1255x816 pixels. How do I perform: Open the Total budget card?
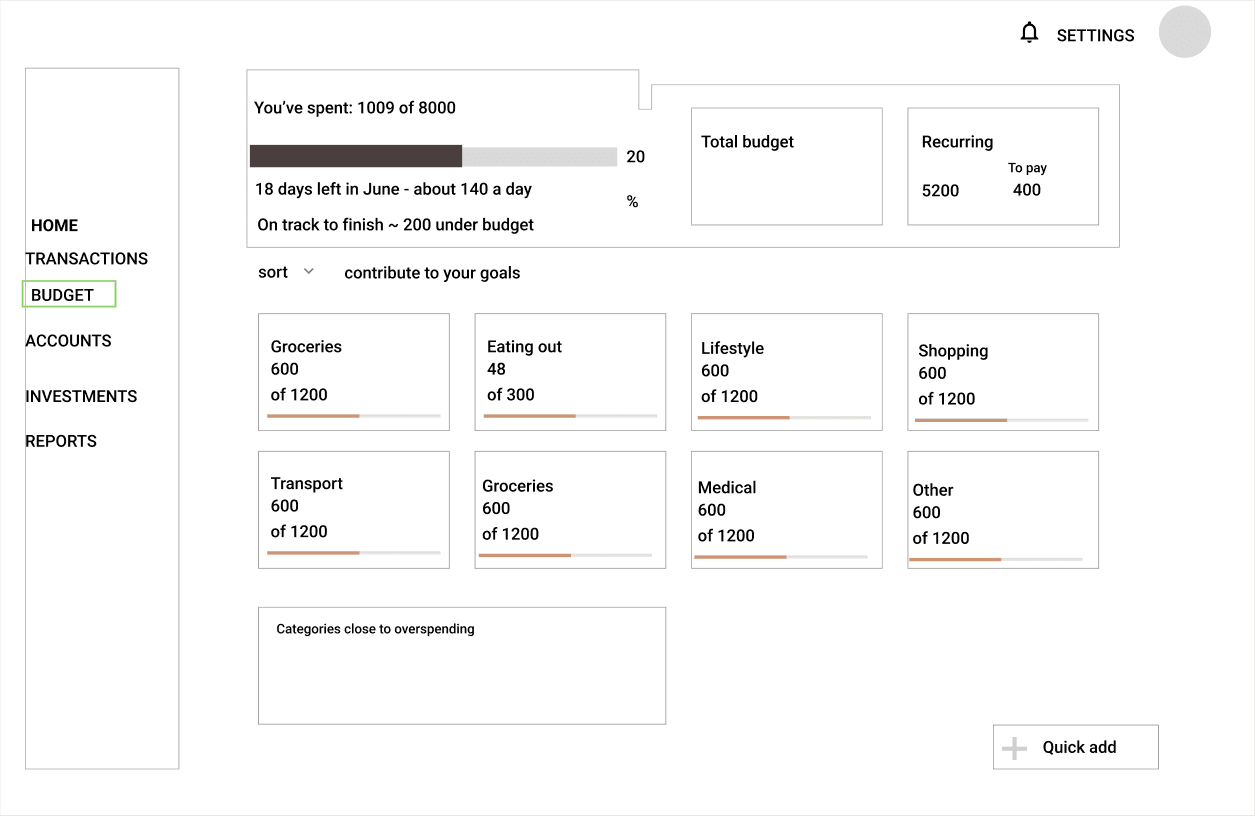coord(787,166)
